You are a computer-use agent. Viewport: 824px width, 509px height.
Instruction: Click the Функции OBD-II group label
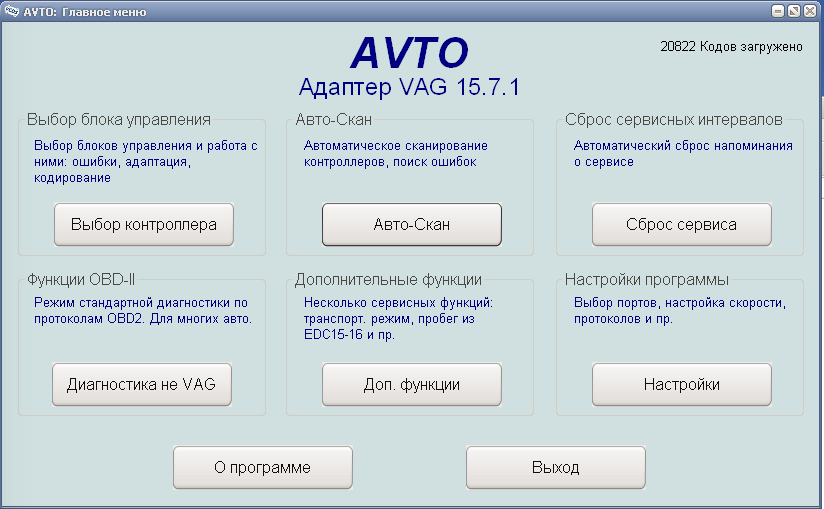pyautogui.click(x=88, y=279)
